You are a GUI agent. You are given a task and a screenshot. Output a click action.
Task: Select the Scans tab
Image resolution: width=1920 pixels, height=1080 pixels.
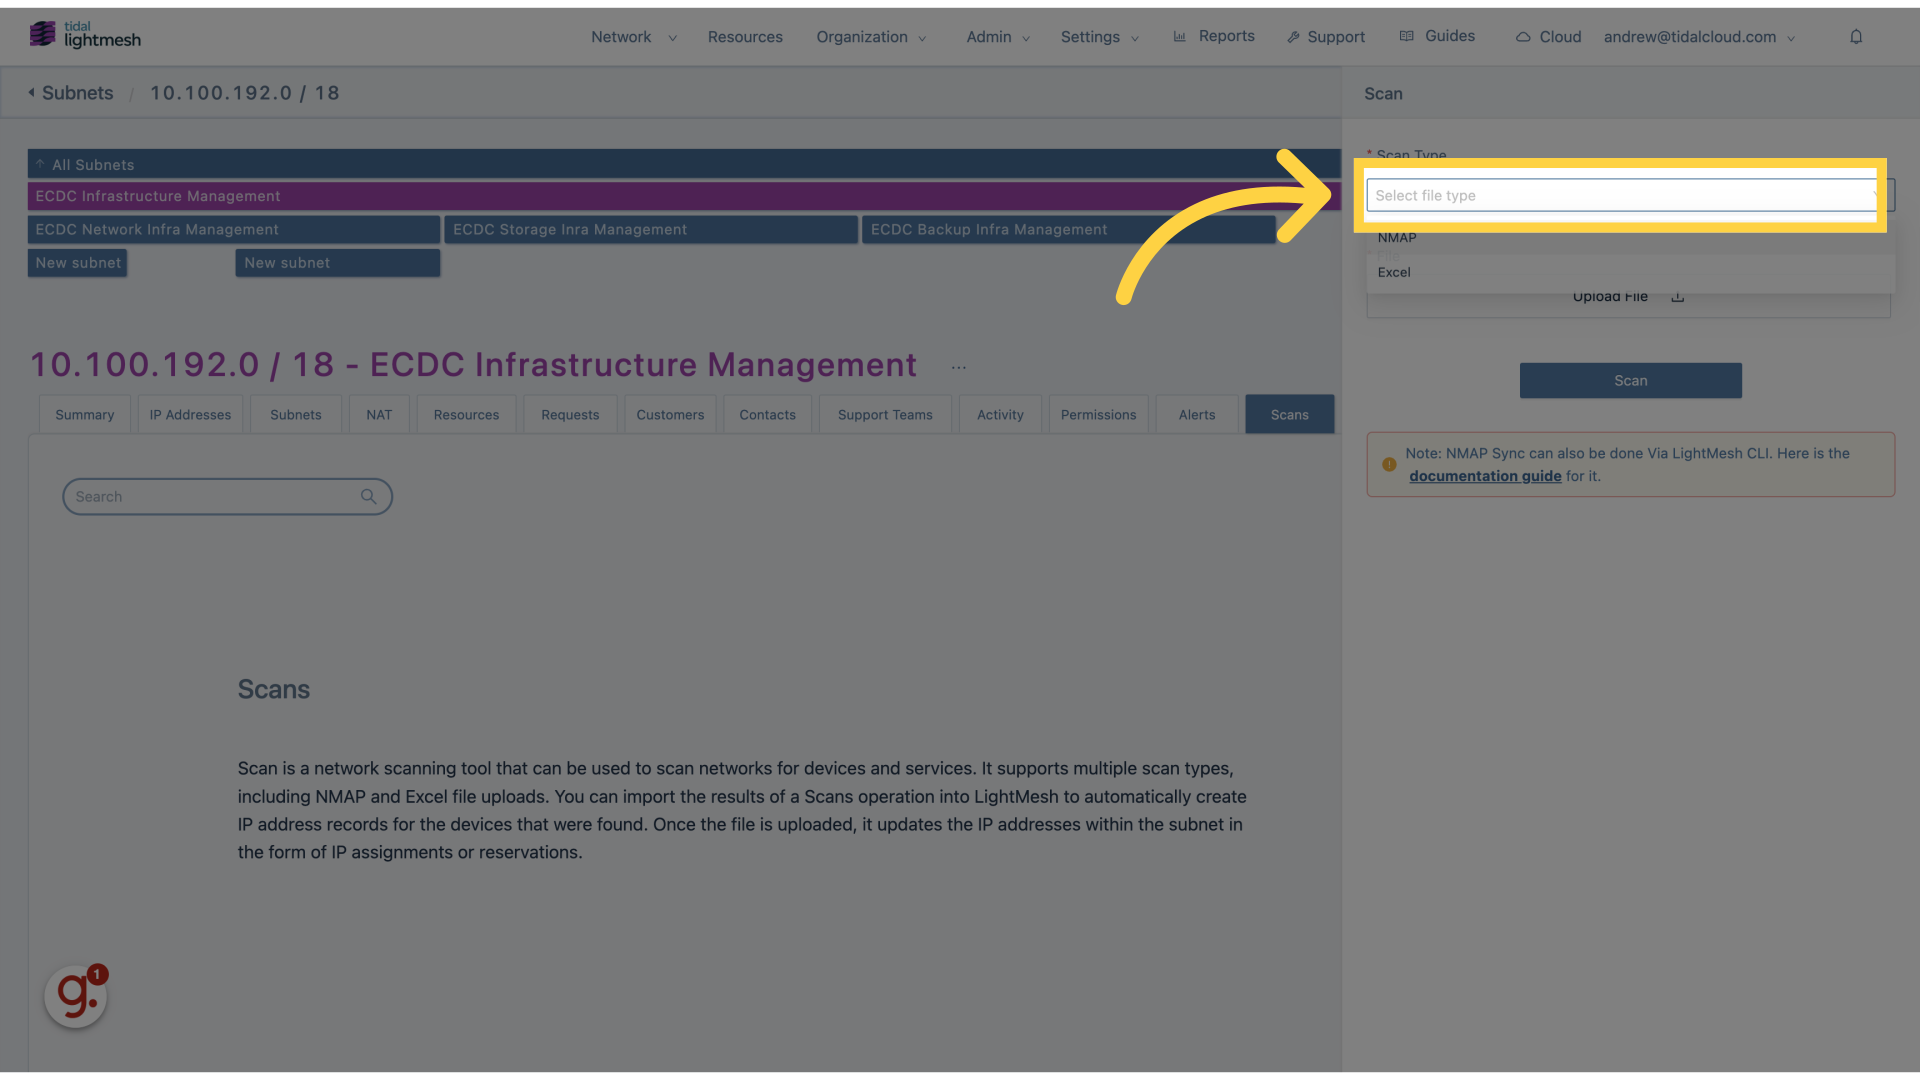point(1290,415)
